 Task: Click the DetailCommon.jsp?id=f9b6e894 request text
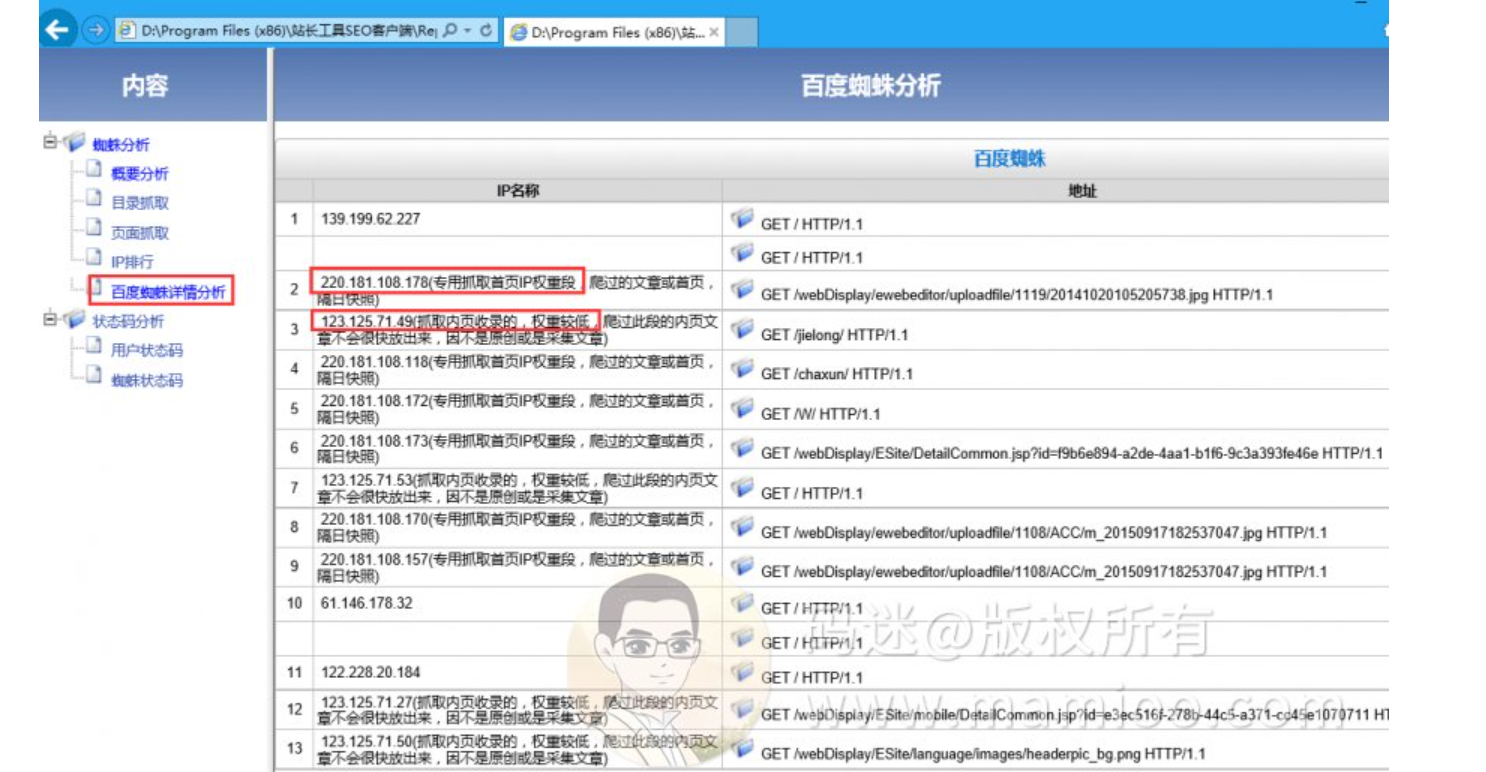coord(1072,453)
